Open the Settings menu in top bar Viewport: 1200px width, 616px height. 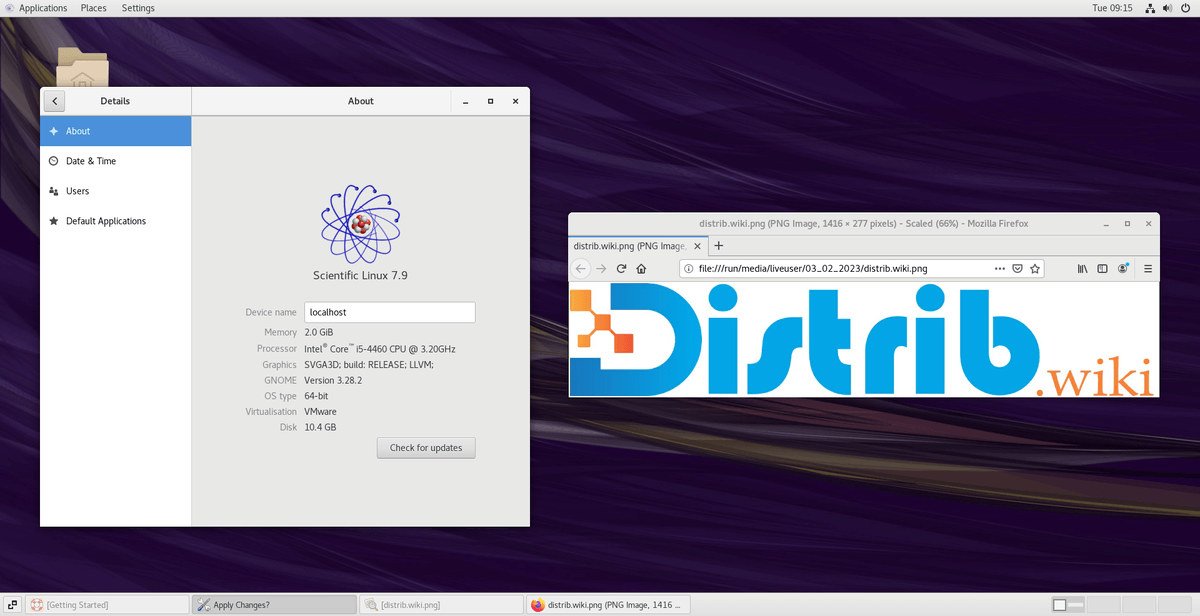pos(138,8)
